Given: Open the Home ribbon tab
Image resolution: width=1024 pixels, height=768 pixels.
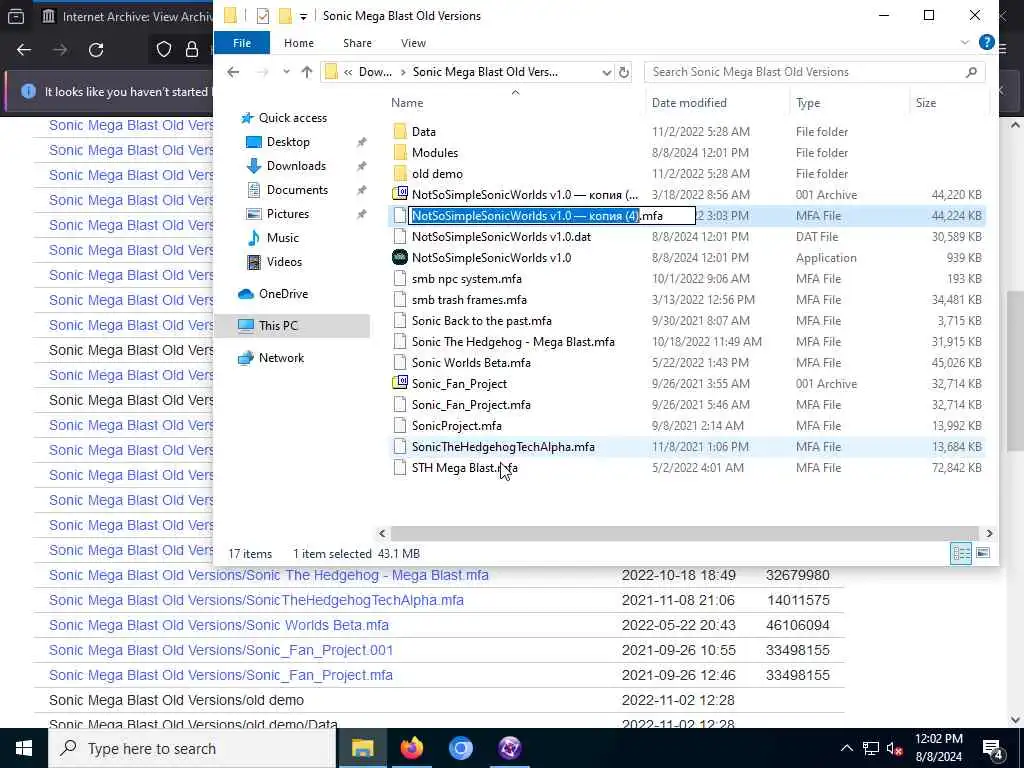Looking at the screenshot, I should pyautogui.click(x=298, y=42).
